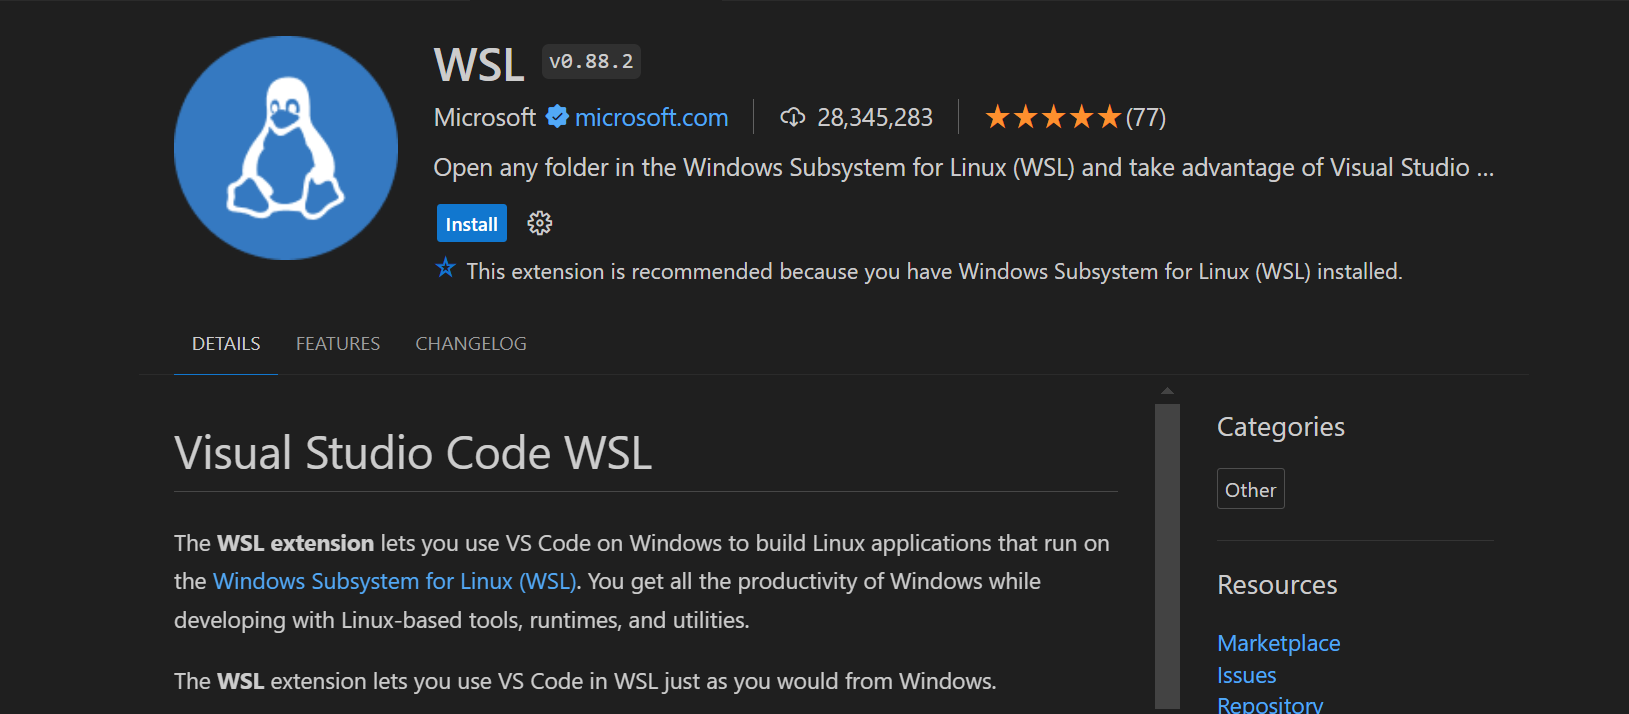The image size is (1629, 714).
Task: Open the microsoft.com publisher link
Action: pos(652,117)
